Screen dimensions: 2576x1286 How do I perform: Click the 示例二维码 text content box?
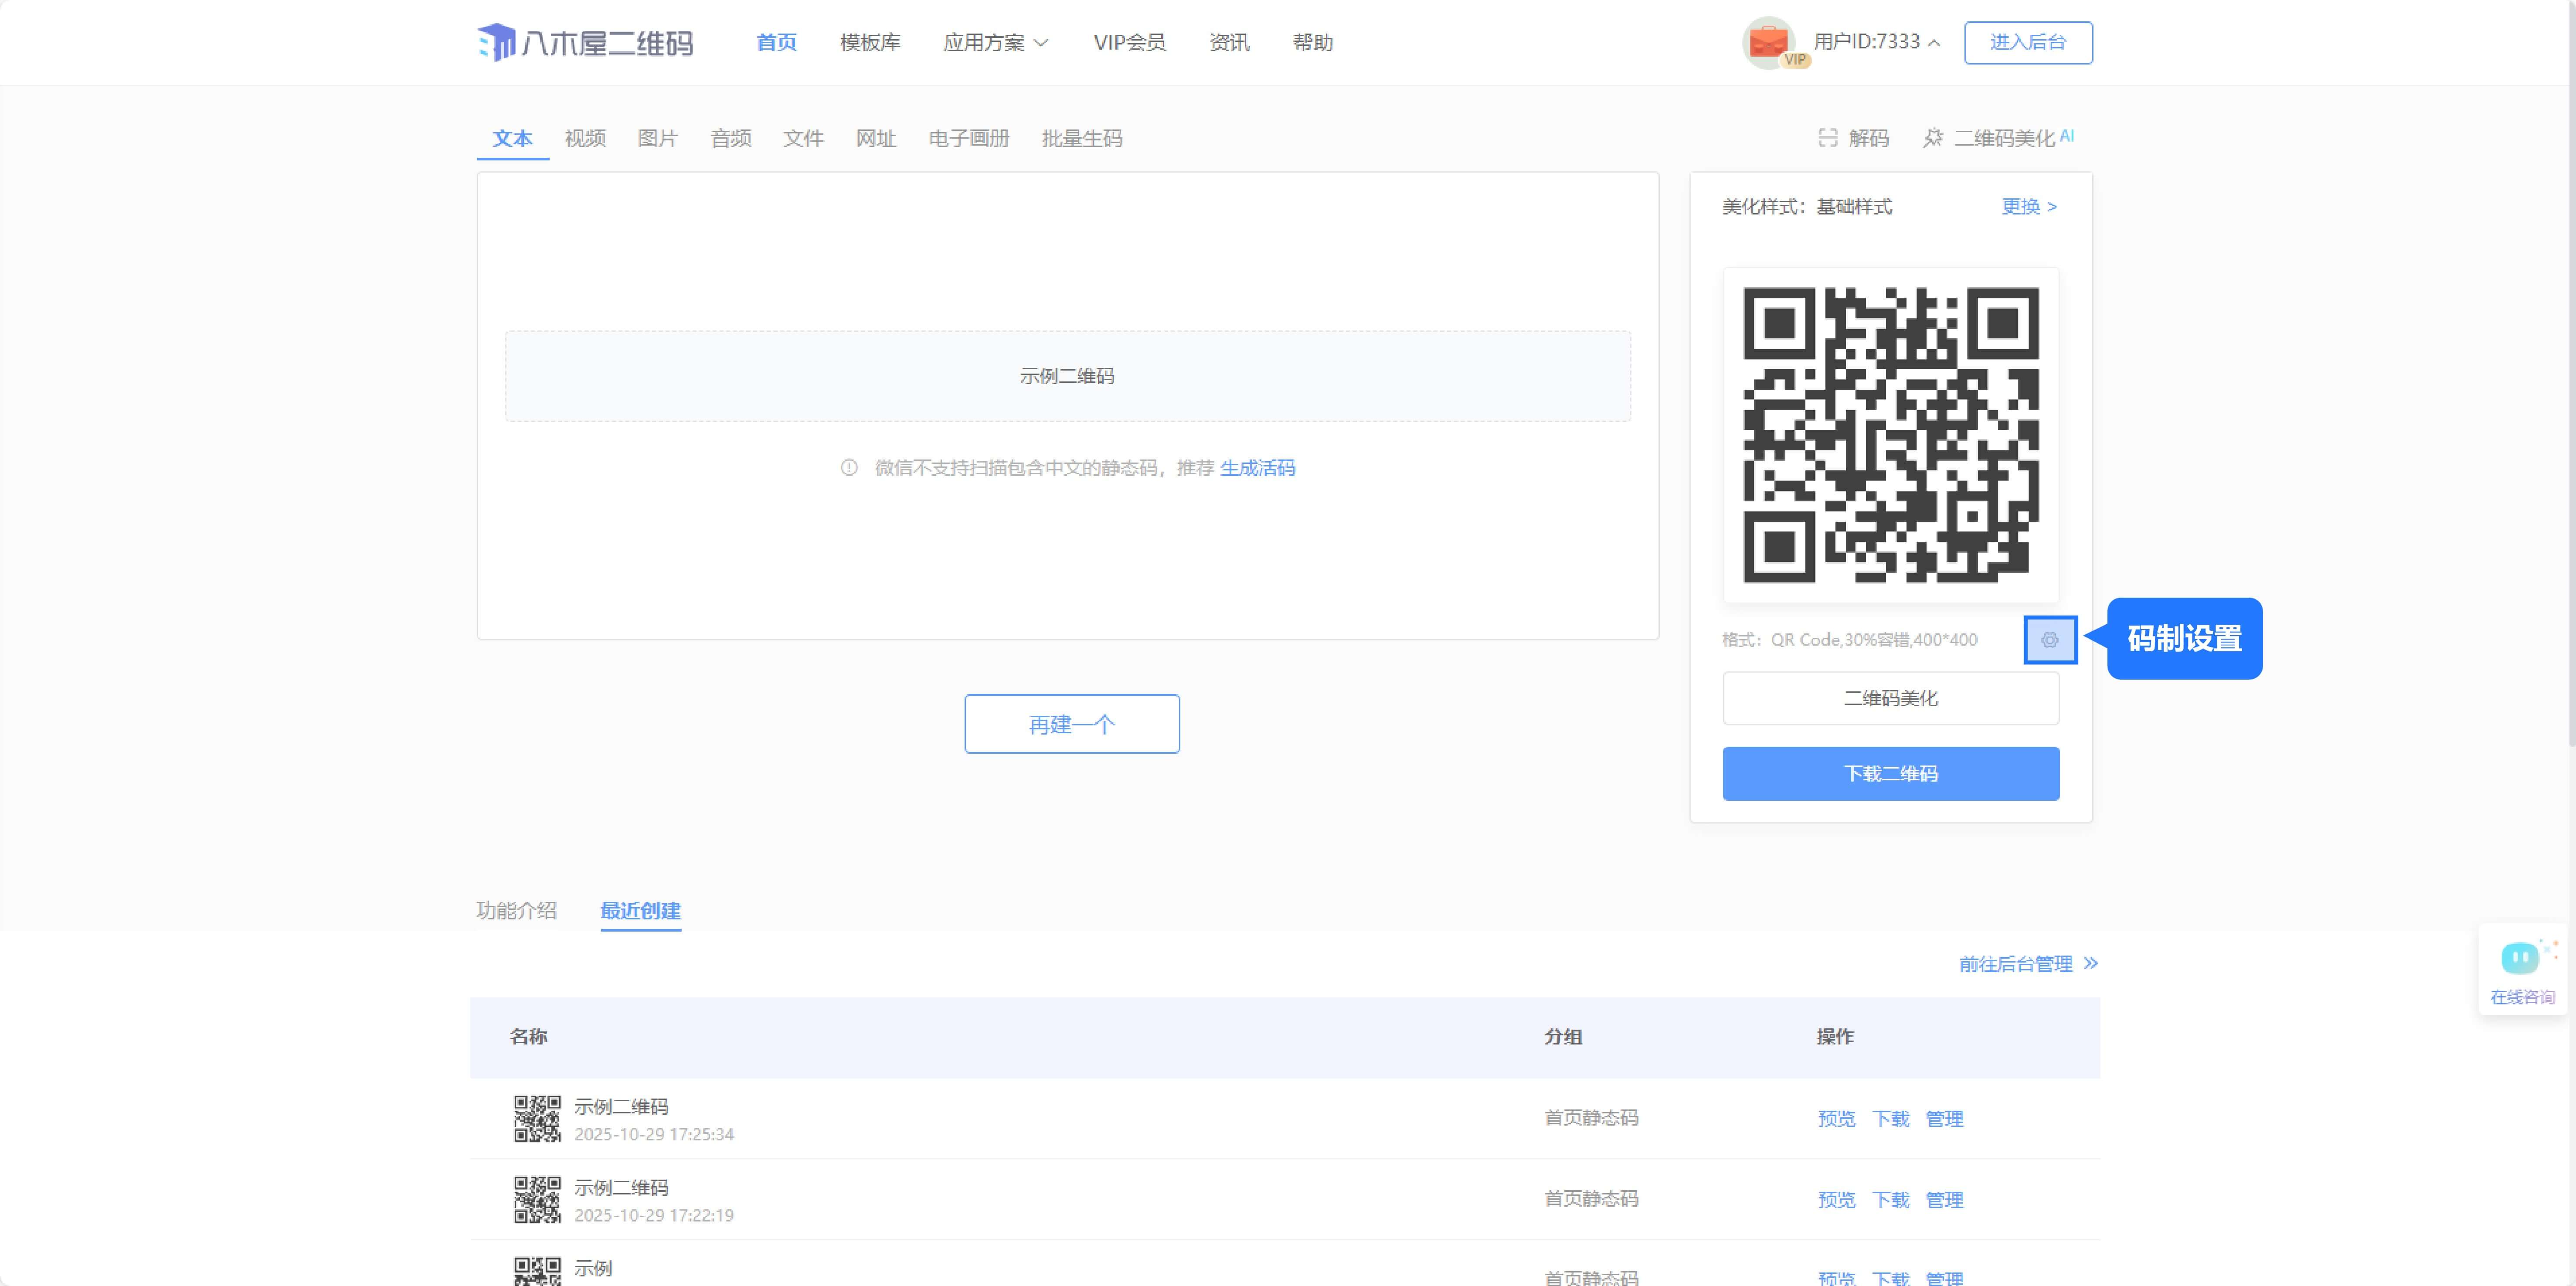pos(1067,376)
